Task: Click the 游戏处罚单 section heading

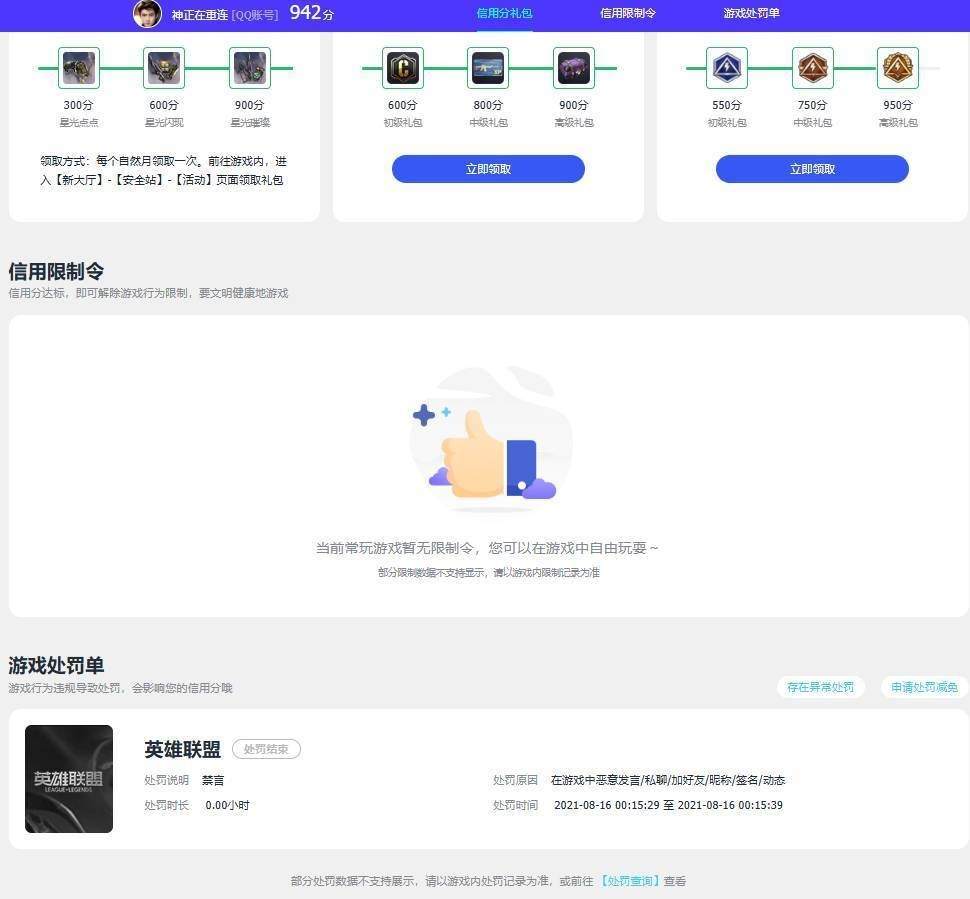Action: [56, 665]
